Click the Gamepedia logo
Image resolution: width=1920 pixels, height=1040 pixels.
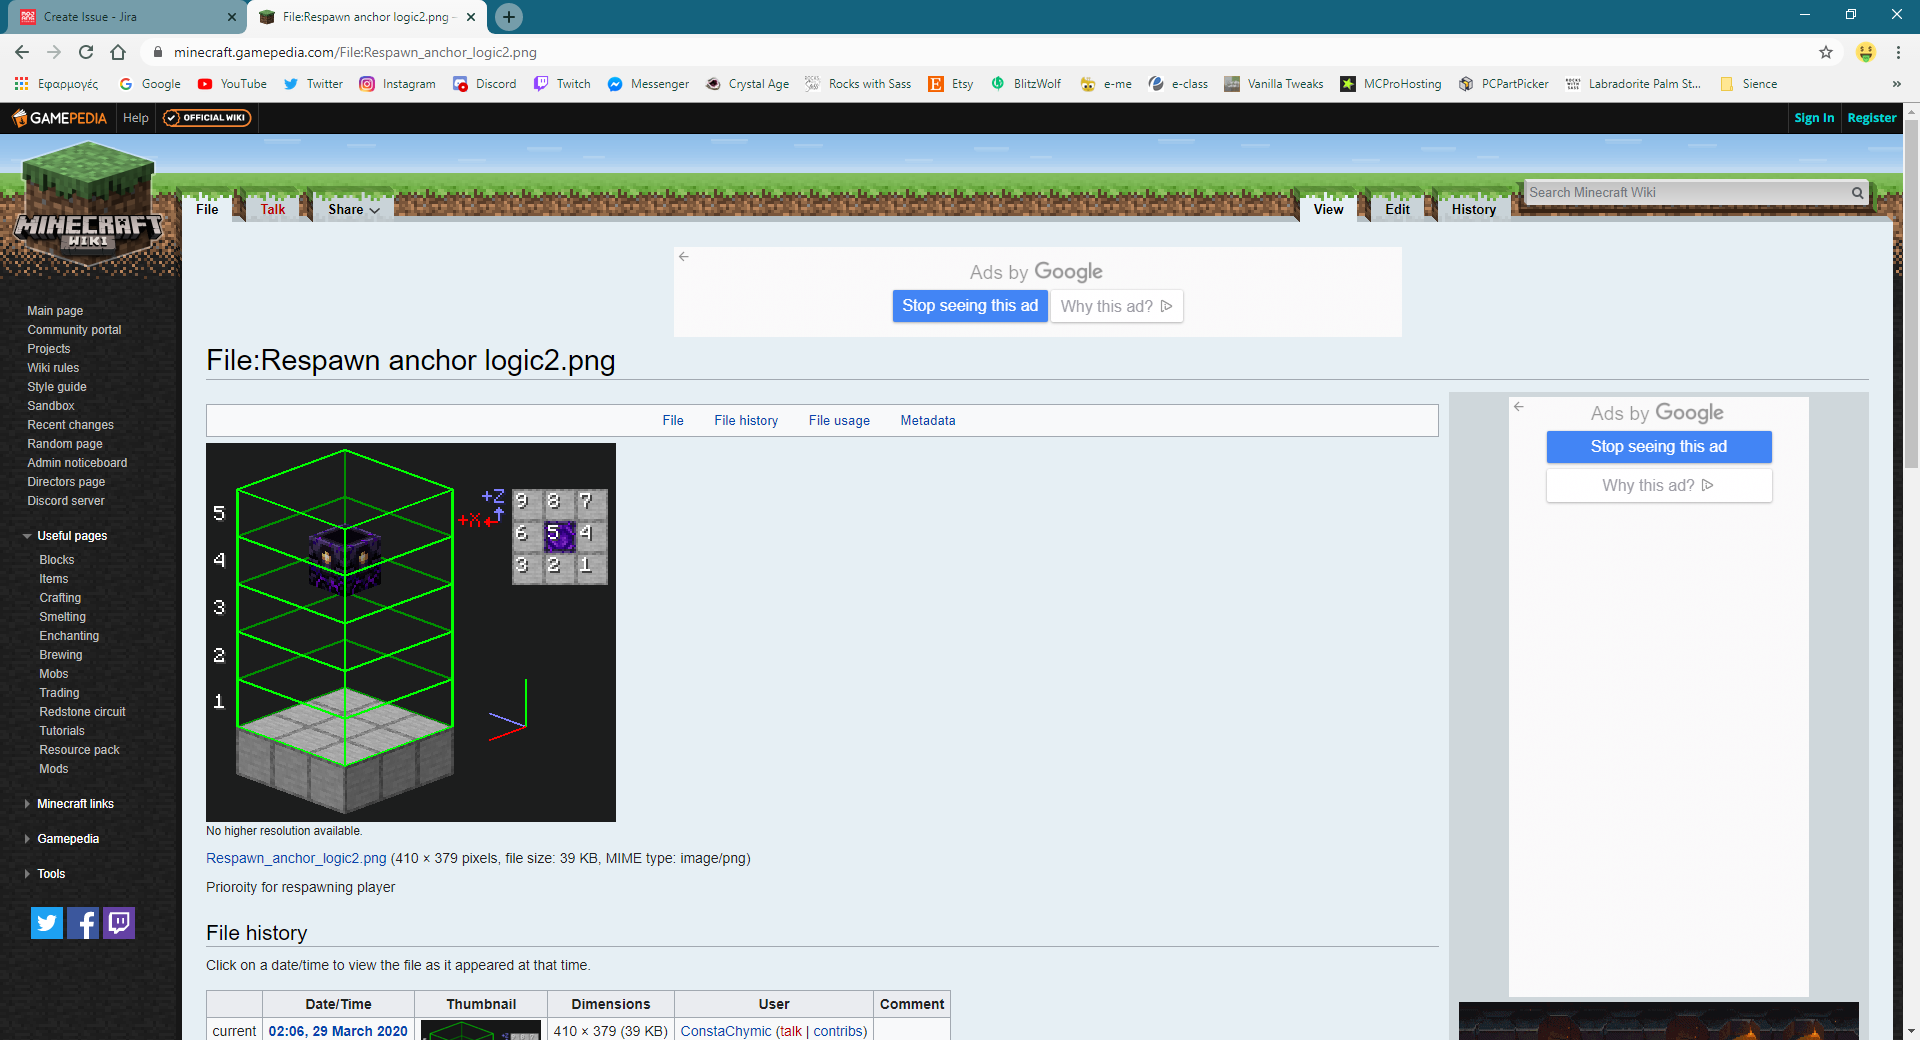coord(59,118)
